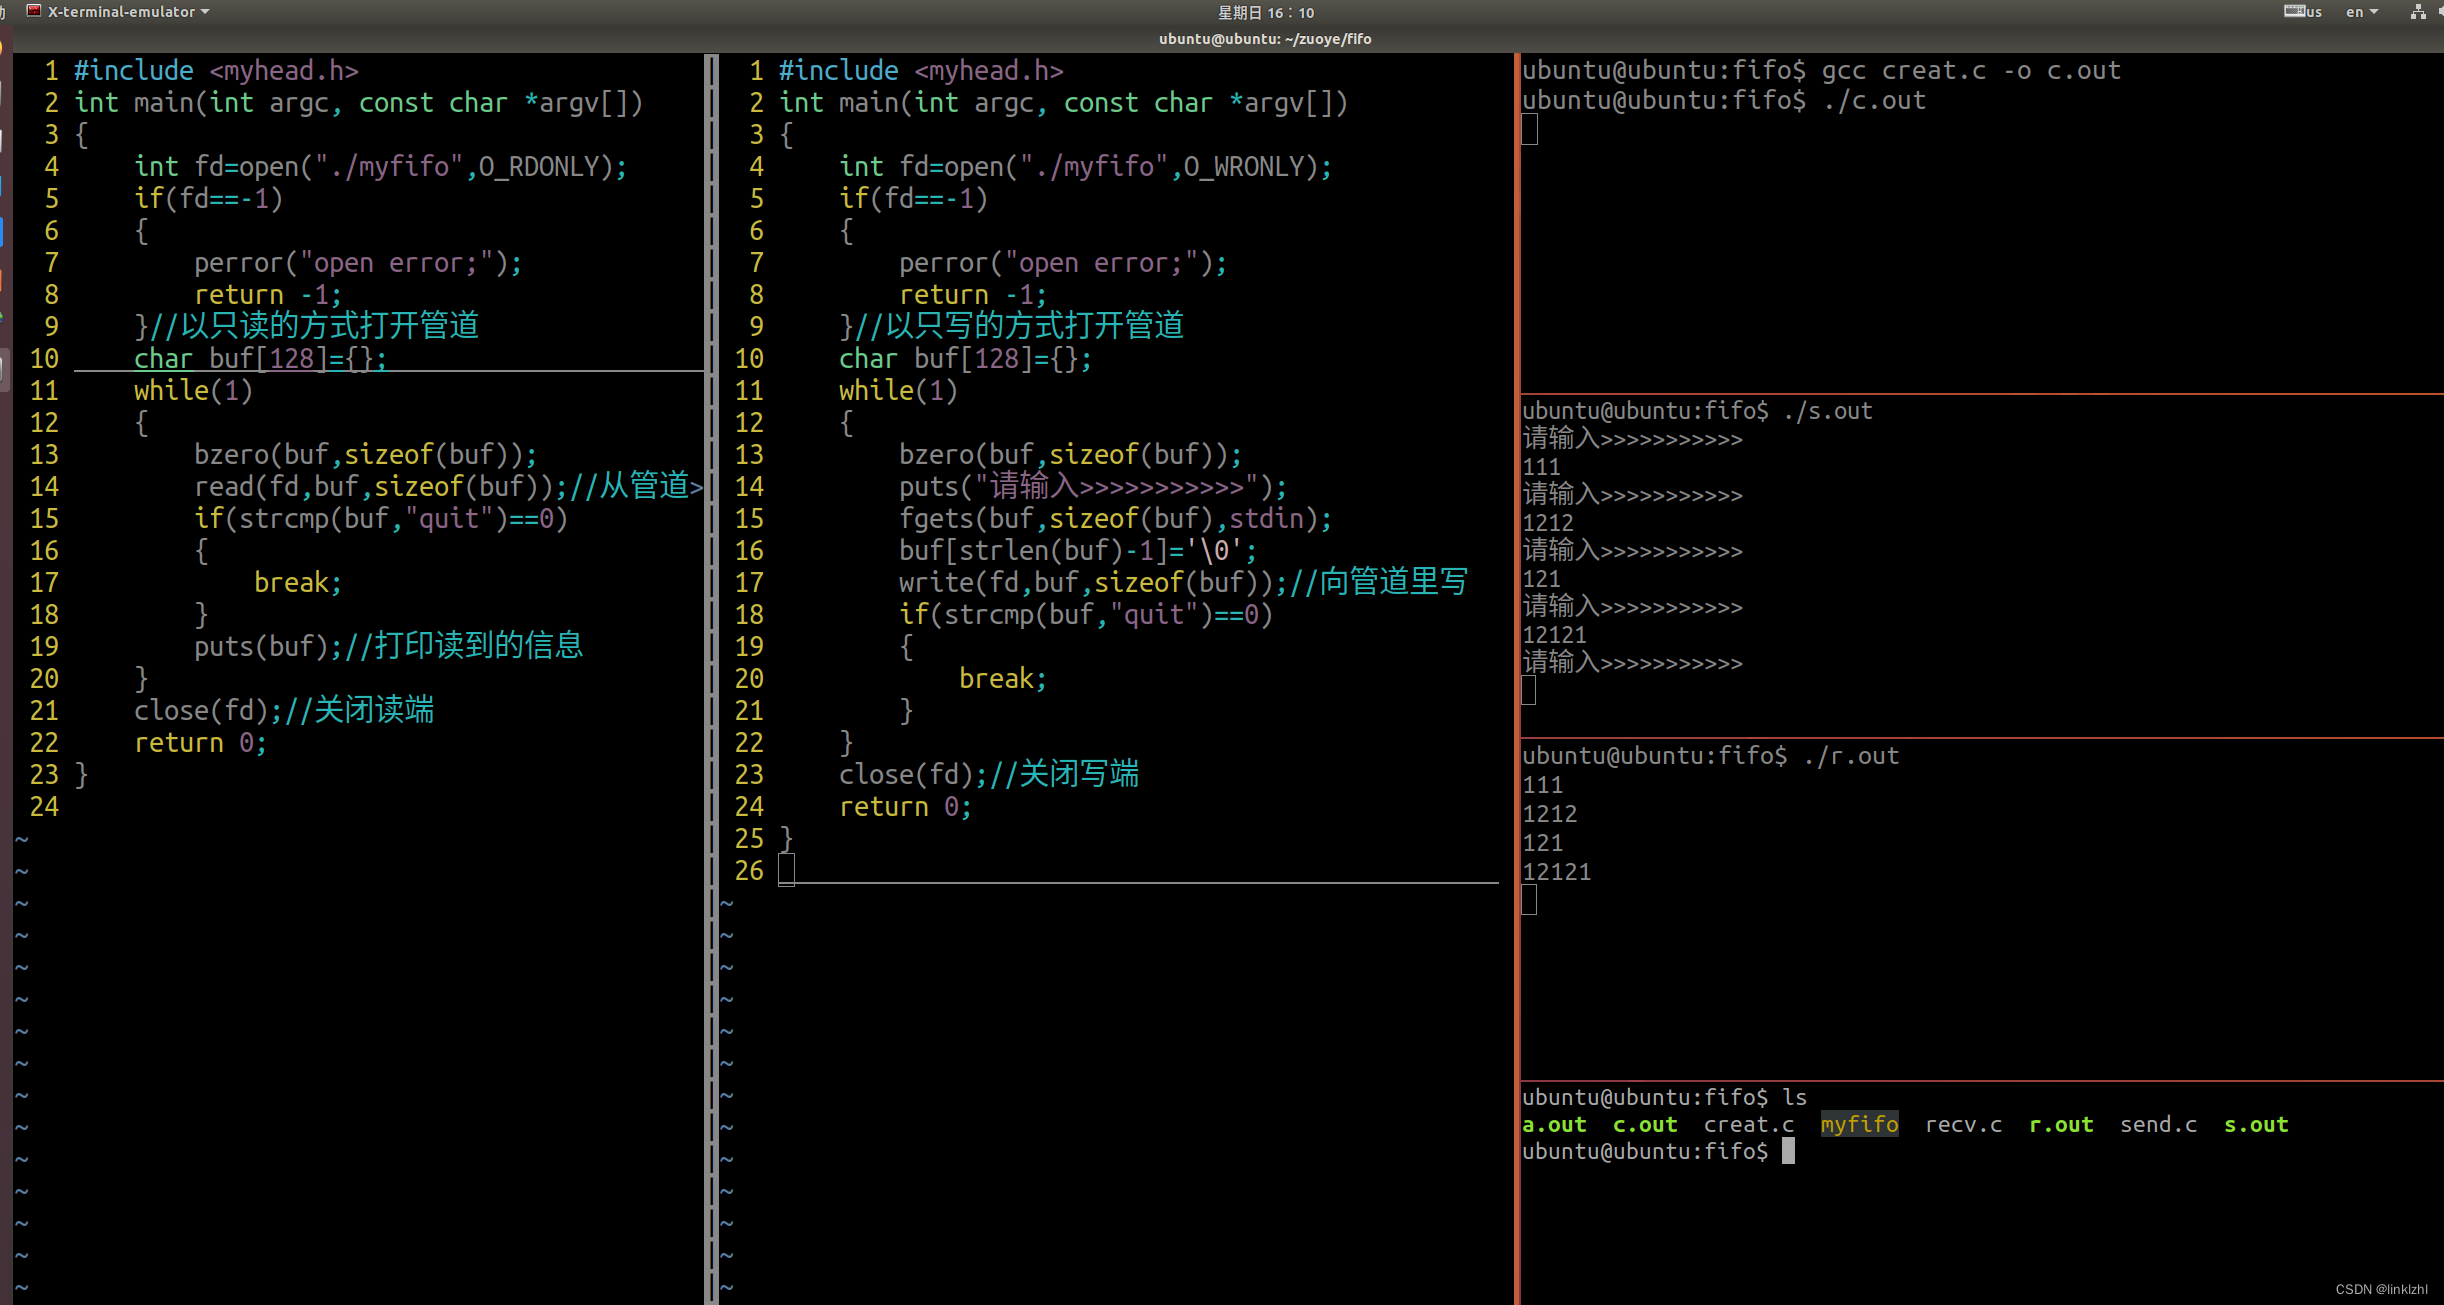Focus the terminal pane running ./c.out
The image size is (2444, 1305).
pyautogui.click(x=1980, y=250)
